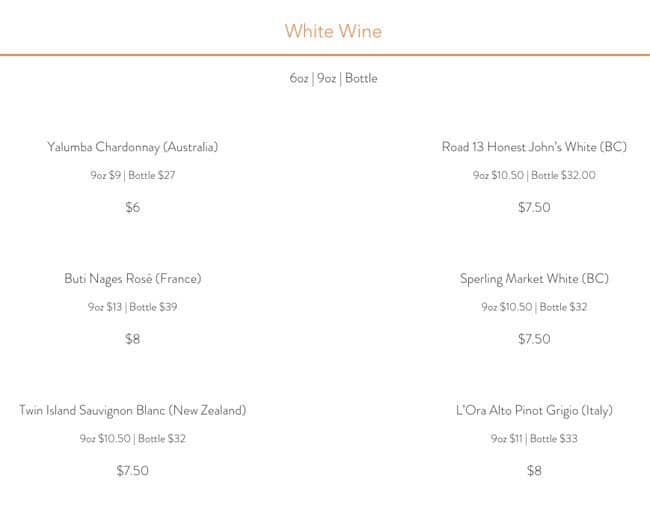This screenshot has height=526, width=650.
Task: Click the 9oz $9 | Bottle $27 line
Action: click(x=132, y=176)
